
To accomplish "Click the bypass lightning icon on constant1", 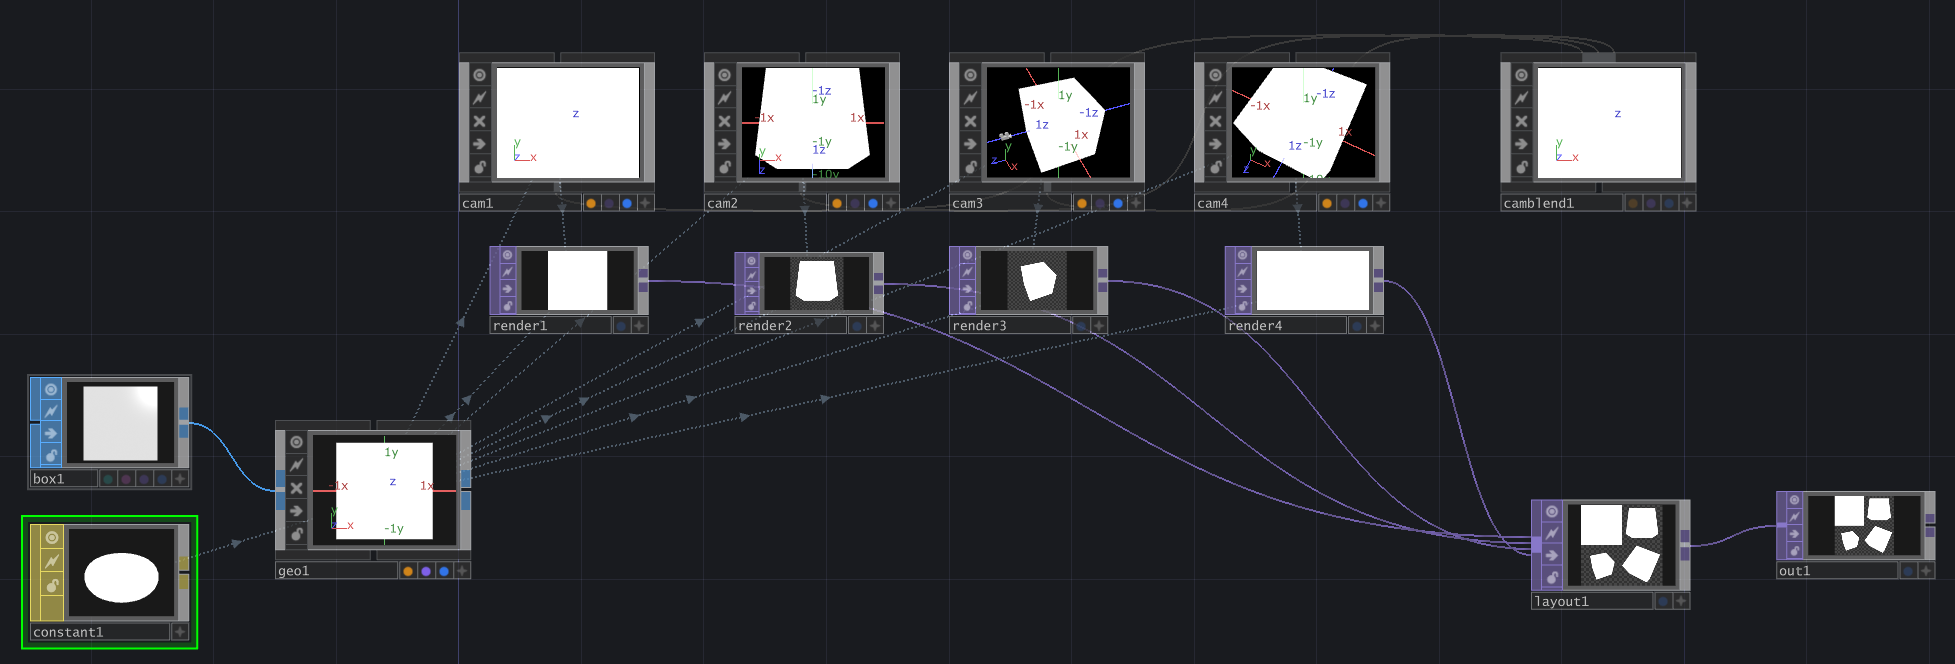I will (x=51, y=561).
